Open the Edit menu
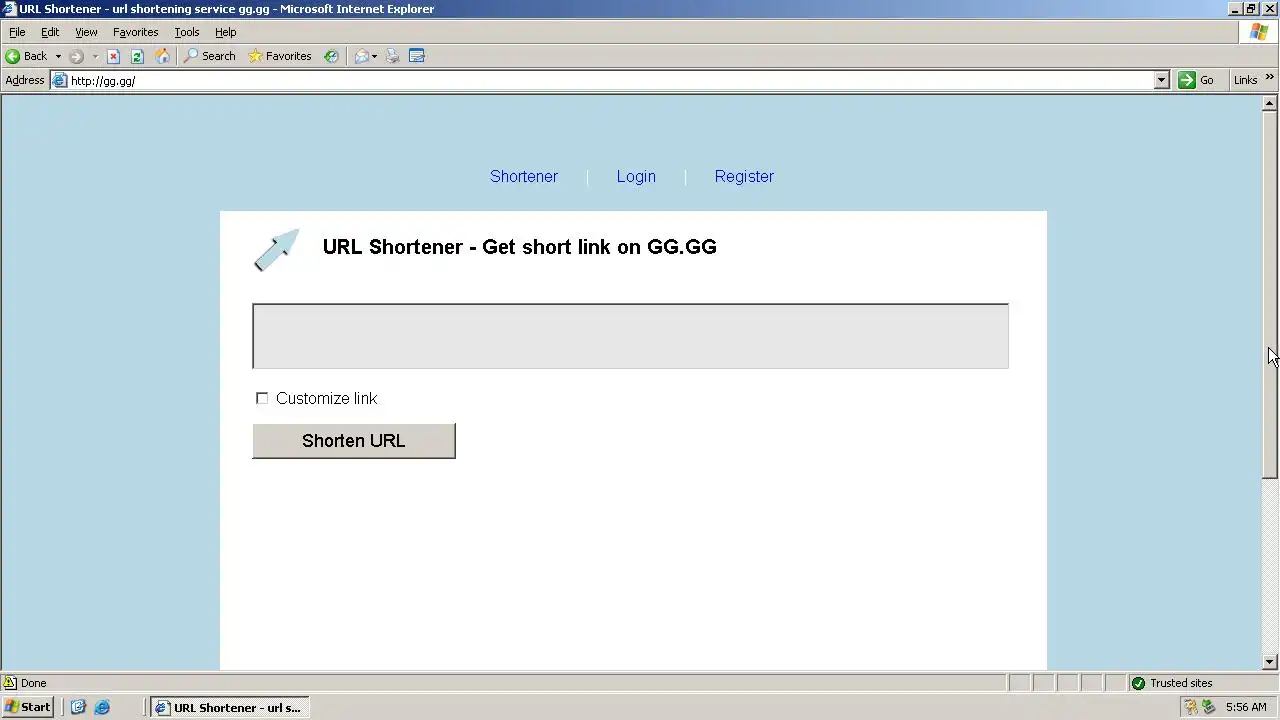 pos(50,32)
